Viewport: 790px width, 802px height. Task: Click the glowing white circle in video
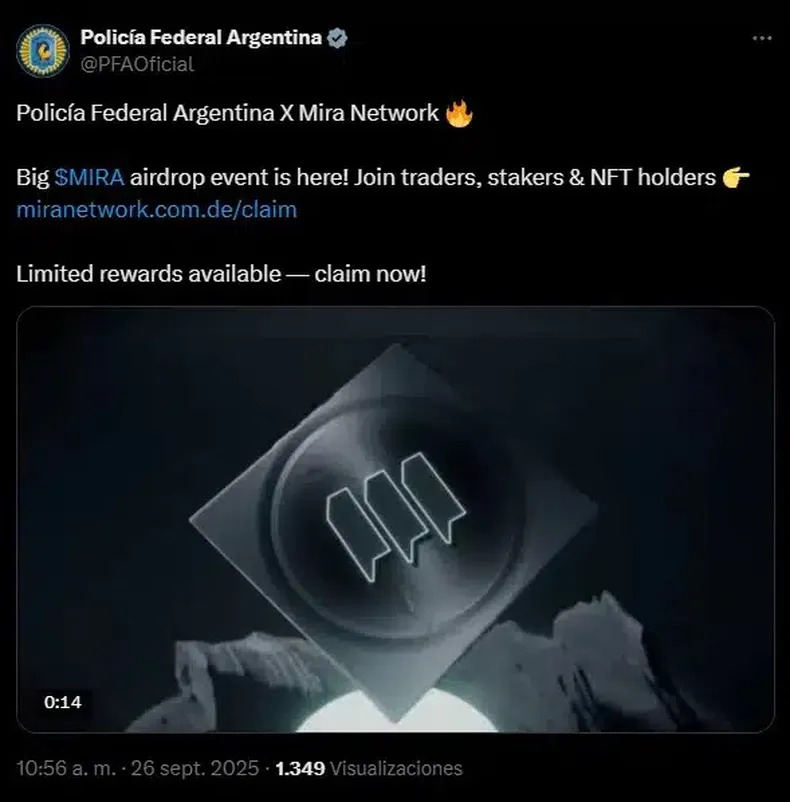click(396, 712)
